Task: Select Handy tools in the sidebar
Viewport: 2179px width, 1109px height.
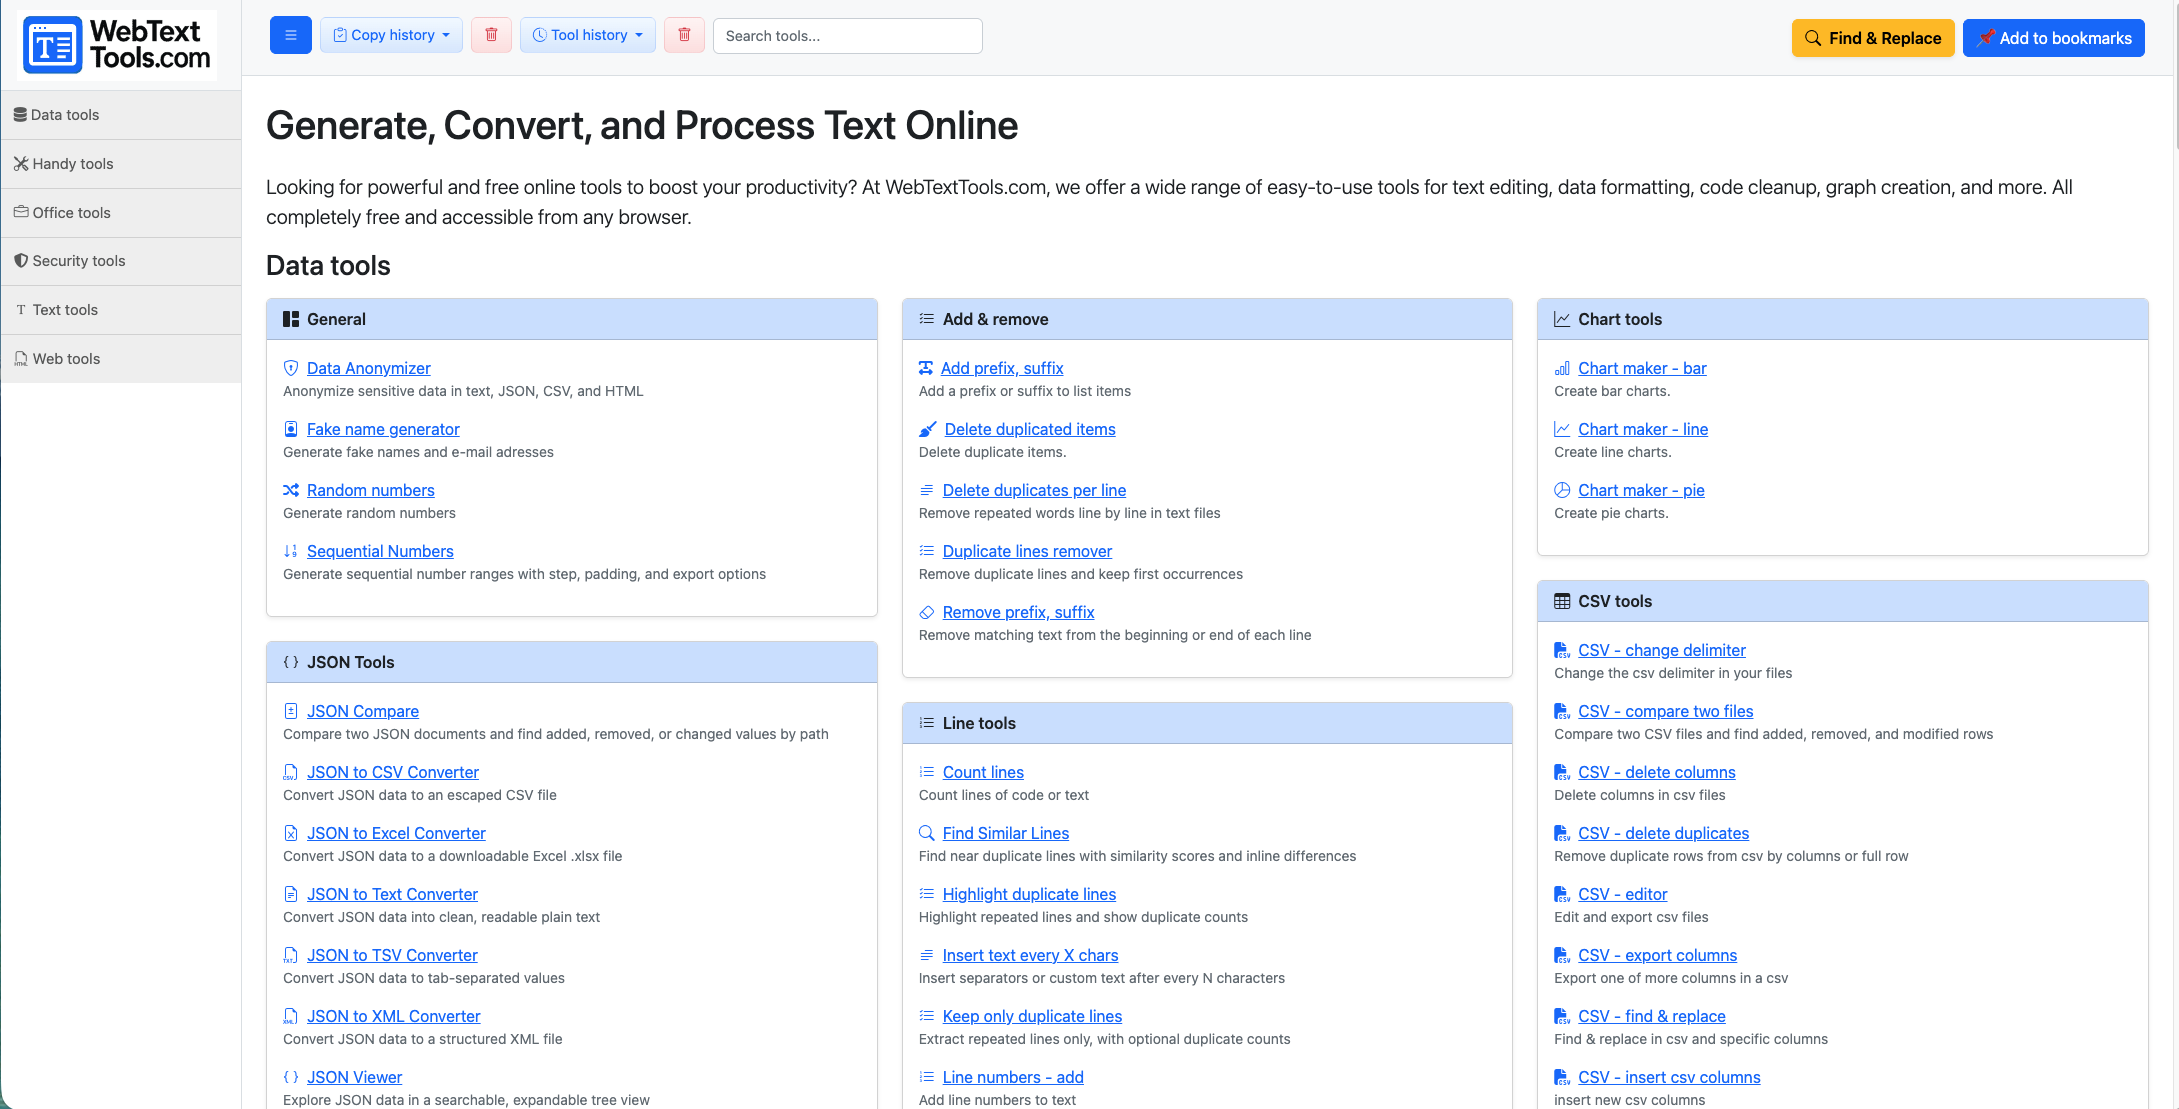Action: click(x=121, y=164)
